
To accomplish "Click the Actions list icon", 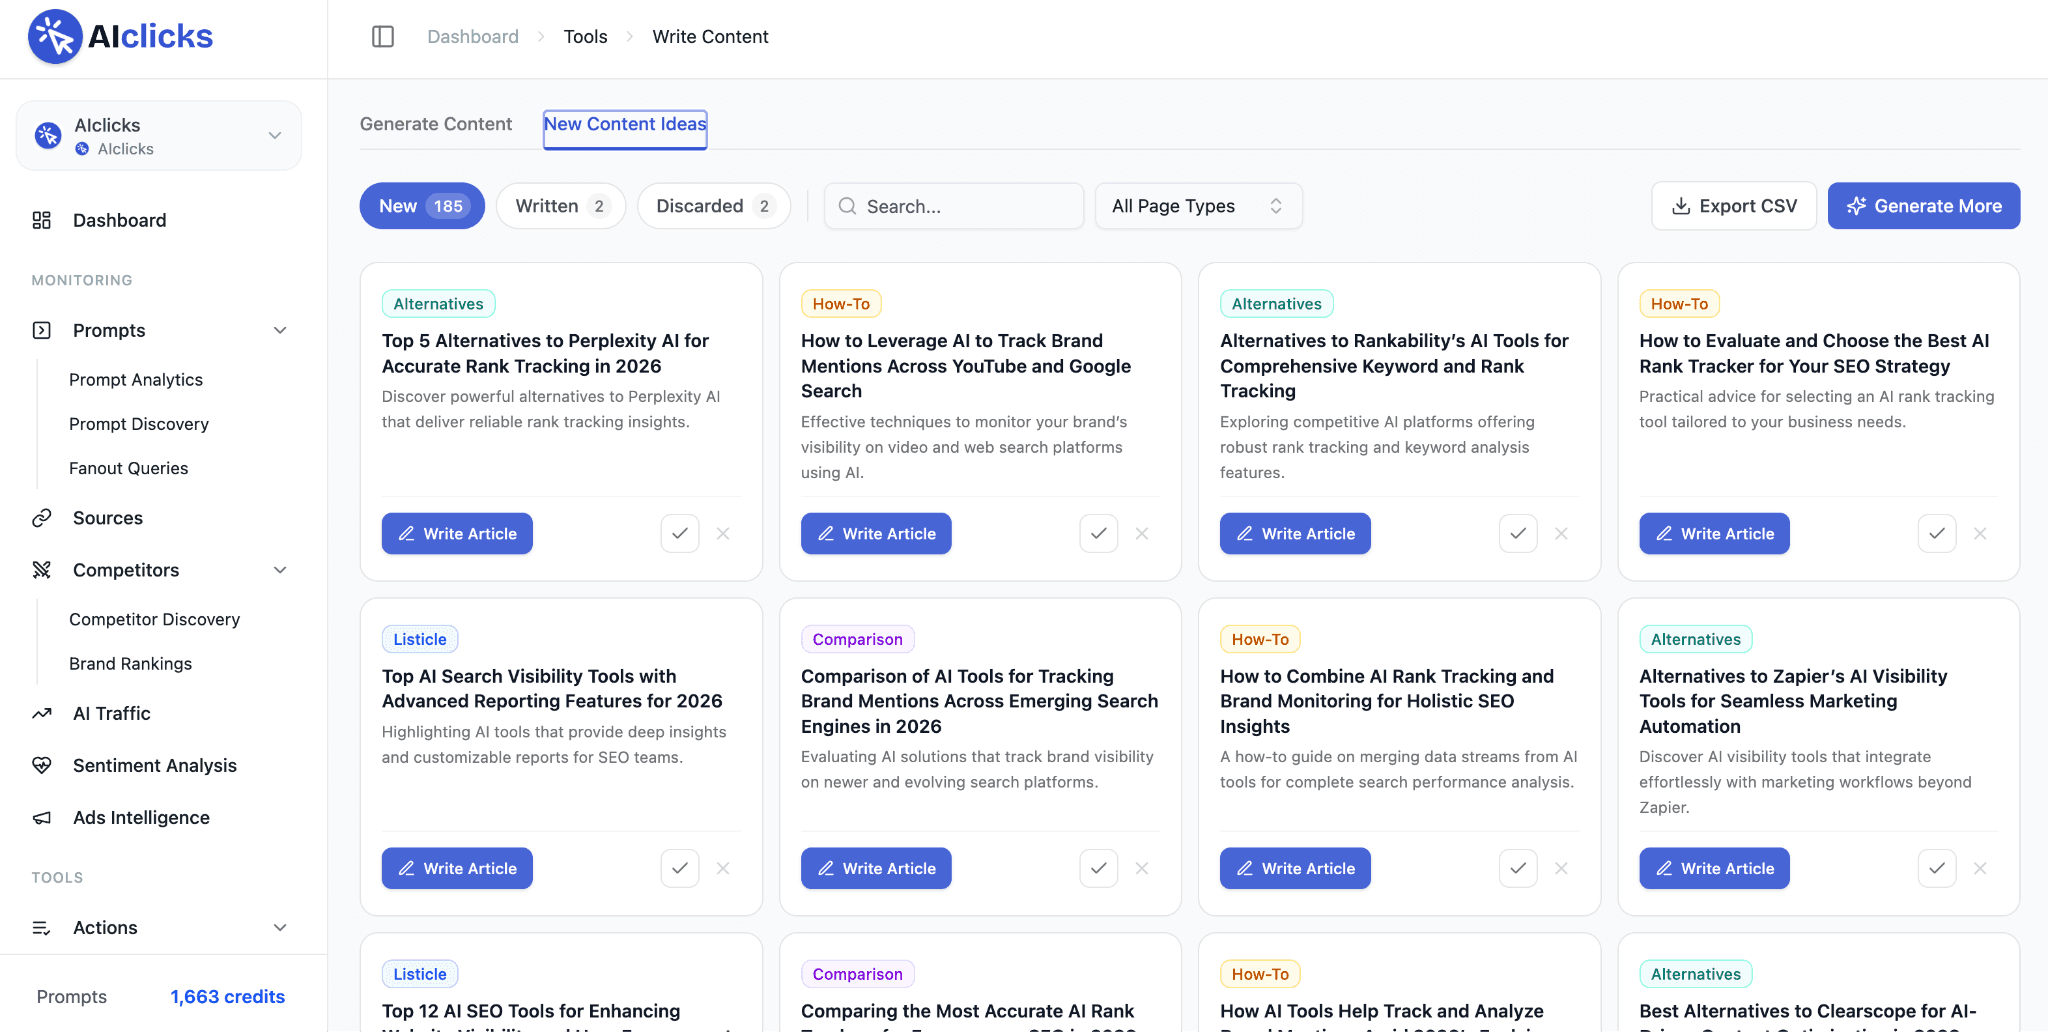I will click(42, 928).
